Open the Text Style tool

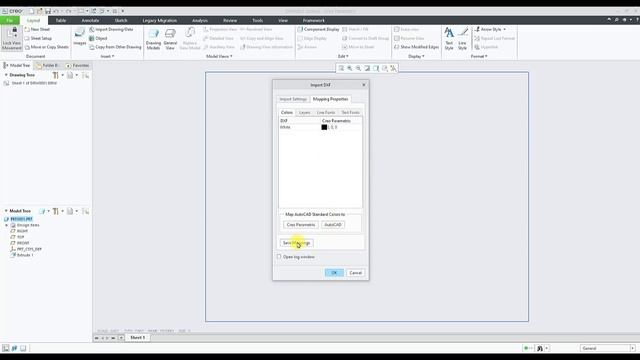coord(449,39)
